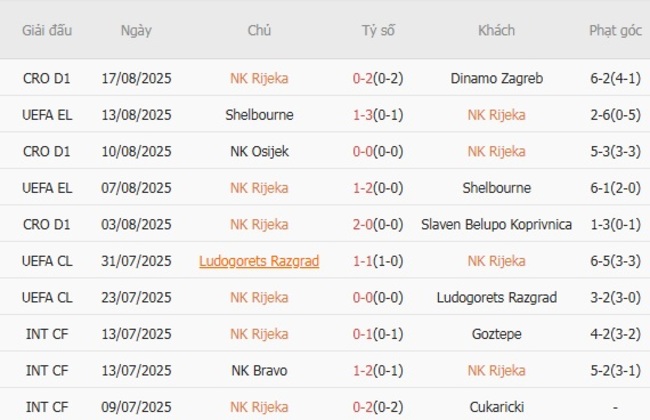650x420 pixels.
Task: Click the Giải đấu column header
Action: [47, 30]
